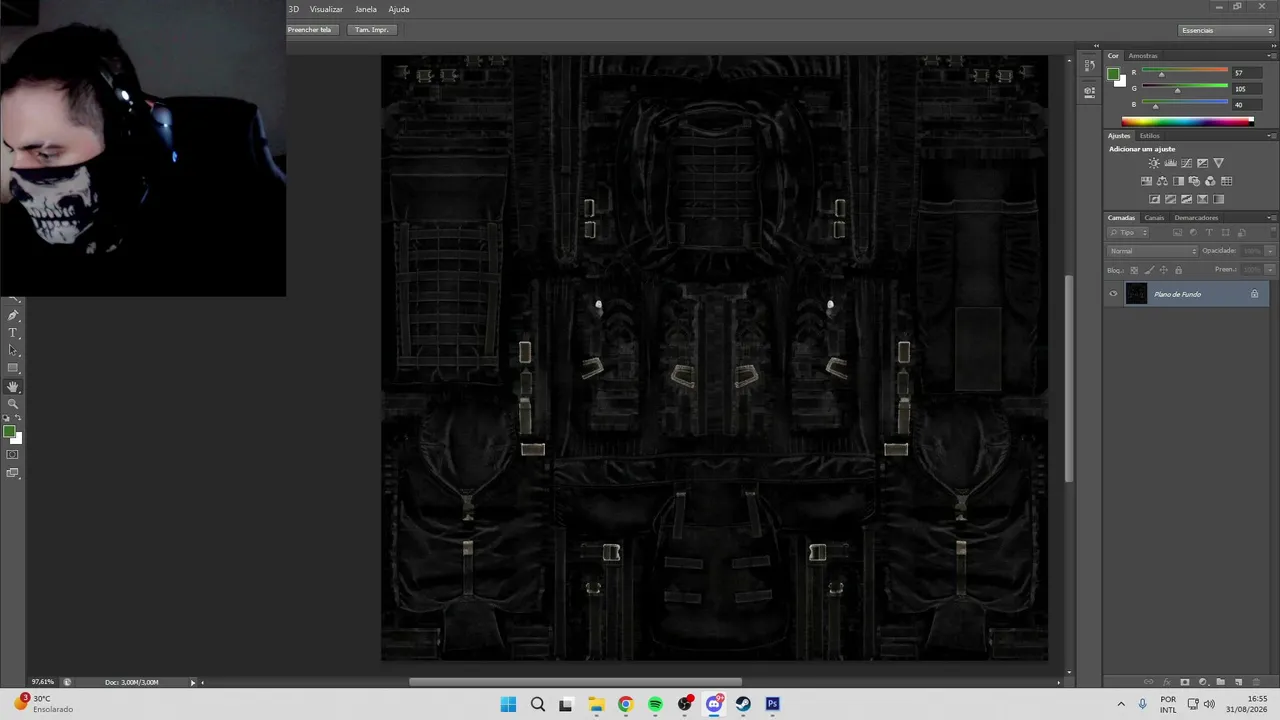Open the layer filter Tipo dropdown
Viewport: 1280px width, 720px height.
[1128, 233]
